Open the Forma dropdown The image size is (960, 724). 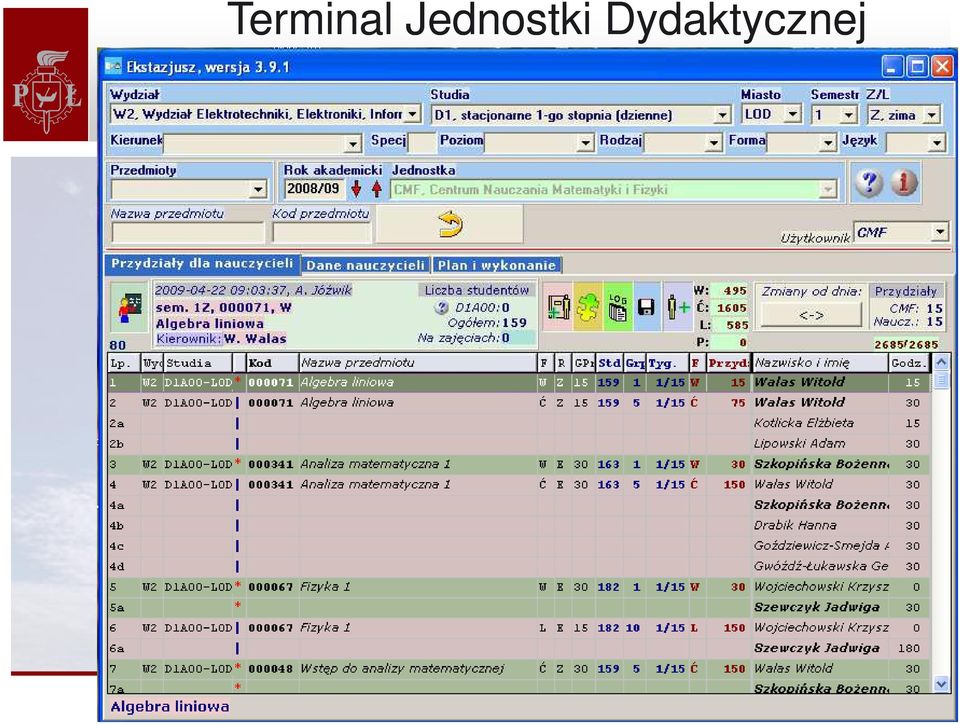point(828,143)
